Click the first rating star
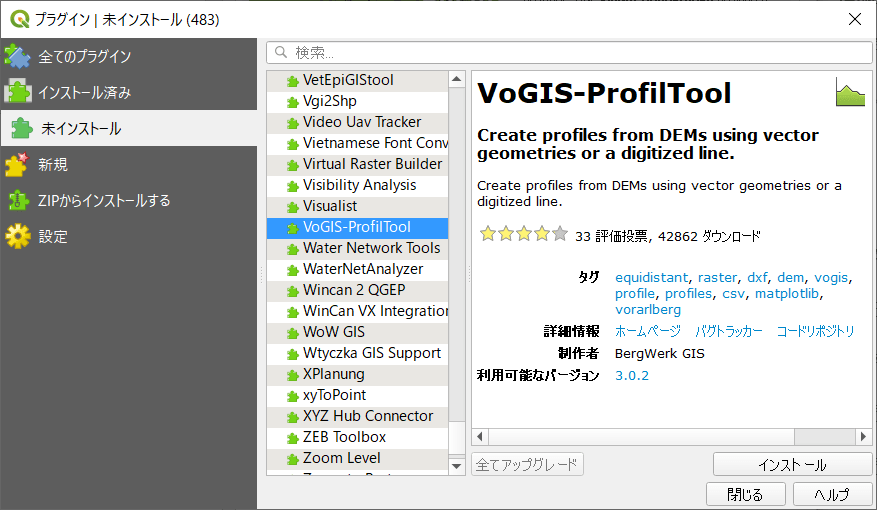Screen dimensions: 877x510 [x=488, y=234]
